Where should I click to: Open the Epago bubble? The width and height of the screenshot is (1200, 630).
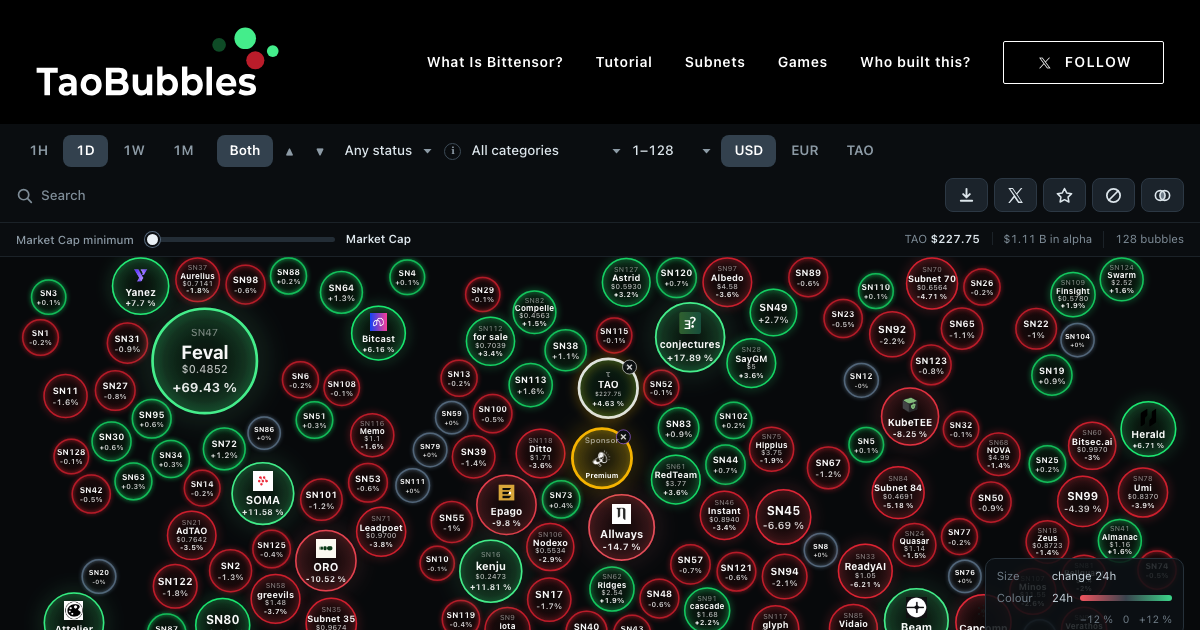(x=506, y=505)
